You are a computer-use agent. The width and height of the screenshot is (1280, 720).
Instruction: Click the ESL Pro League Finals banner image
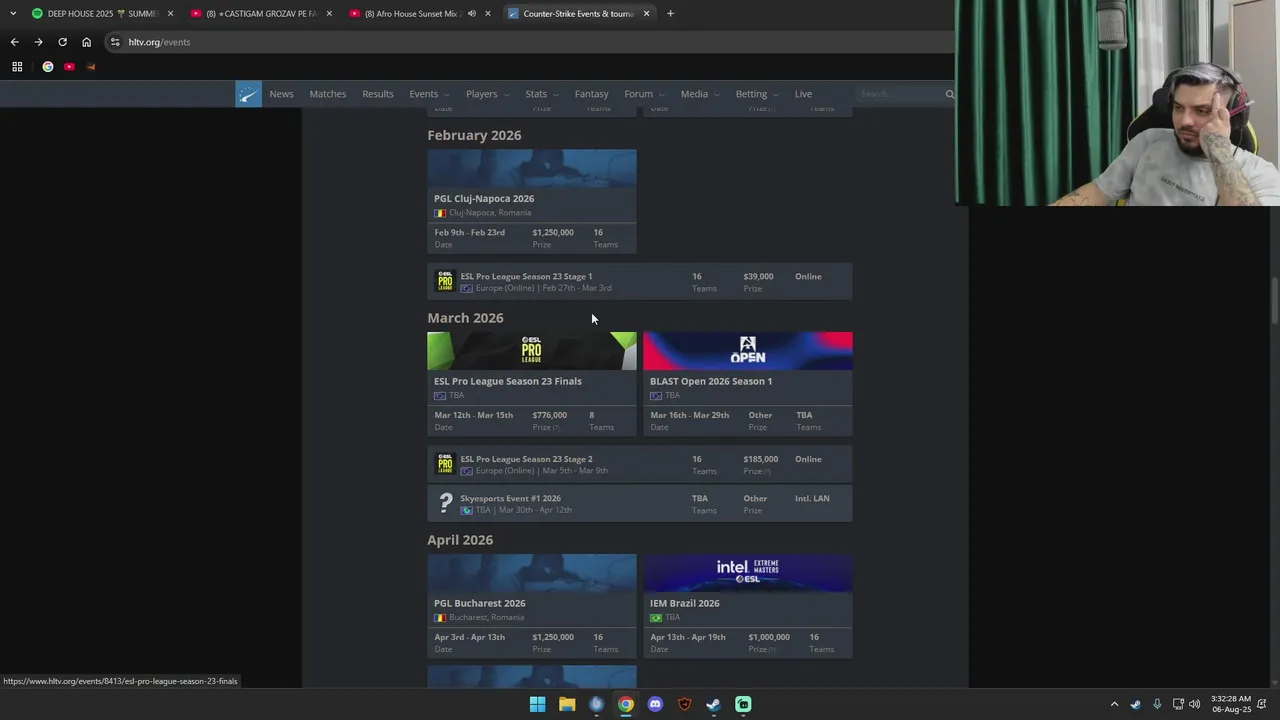click(x=532, y=351)
